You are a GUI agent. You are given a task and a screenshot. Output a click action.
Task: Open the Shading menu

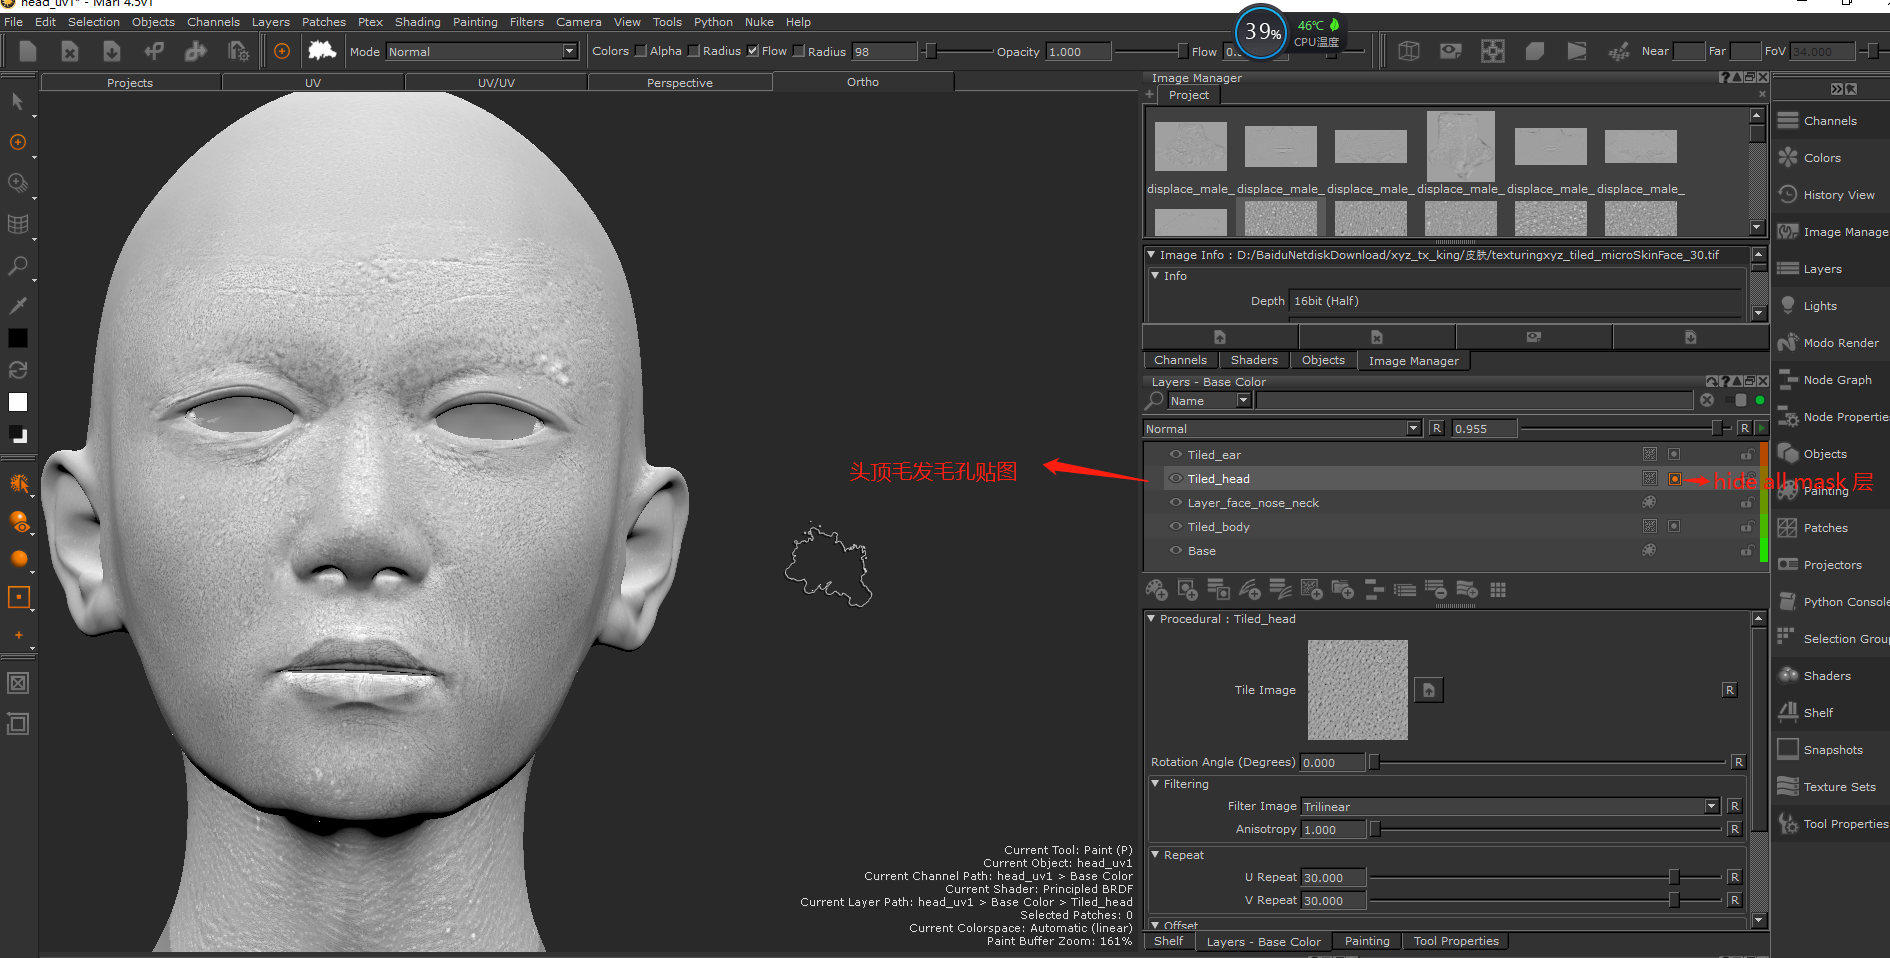[x=417, y=22]
